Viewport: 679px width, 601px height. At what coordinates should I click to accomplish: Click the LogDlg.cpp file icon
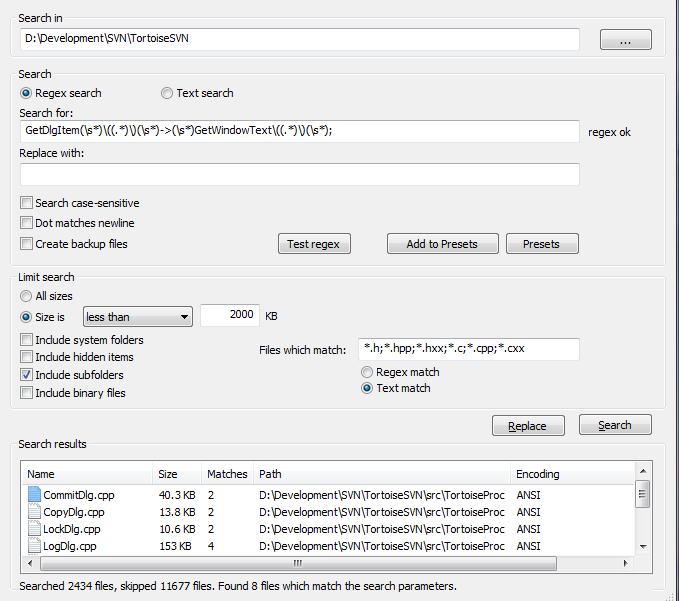[x=34, y=546]
